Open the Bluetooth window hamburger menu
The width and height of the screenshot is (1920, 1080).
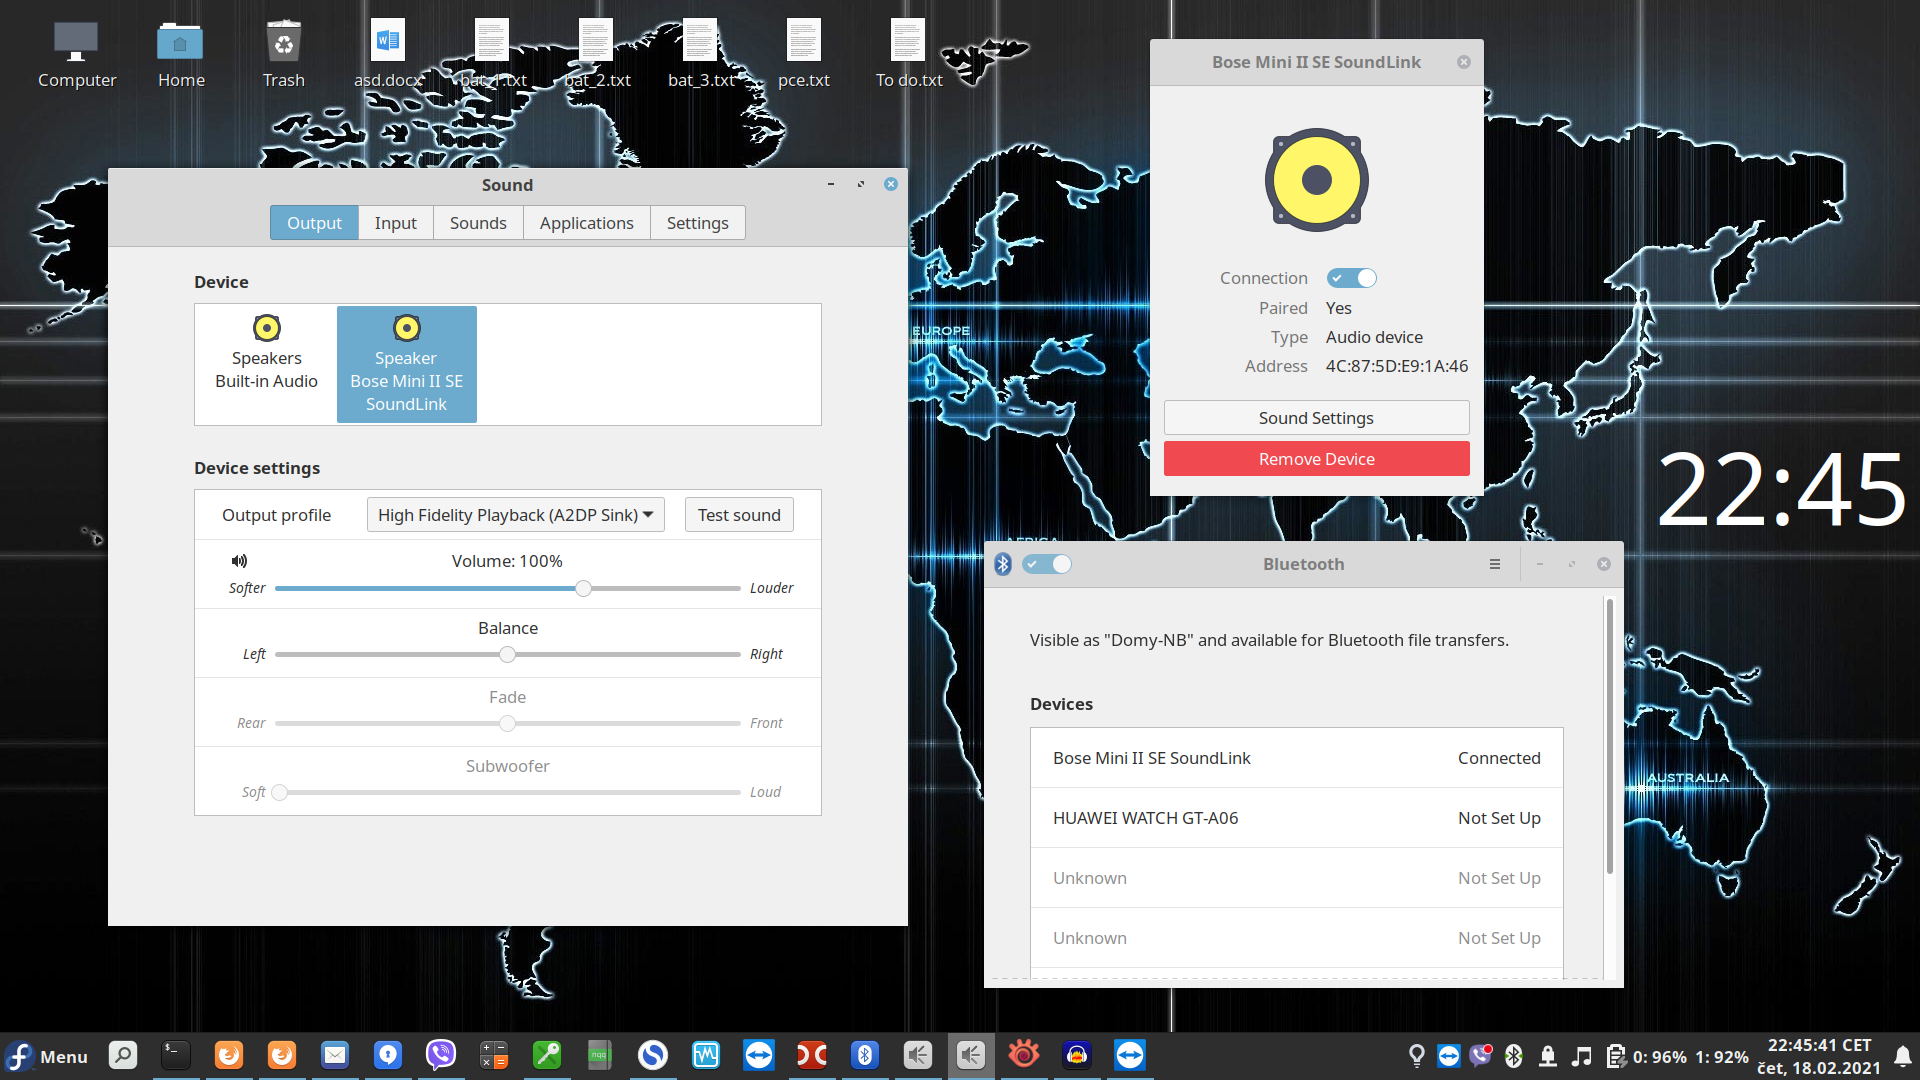coord(1495,564)
